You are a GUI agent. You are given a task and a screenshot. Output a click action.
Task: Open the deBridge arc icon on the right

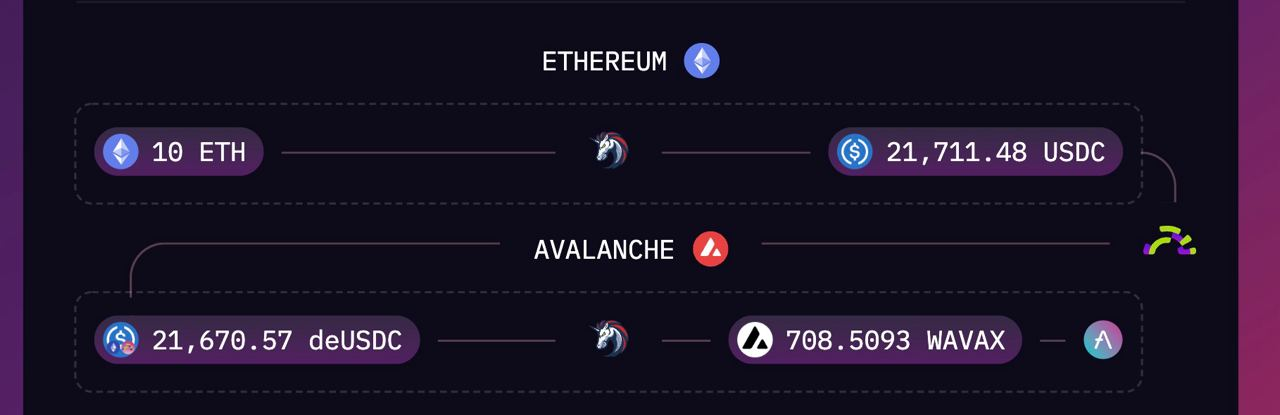1170,242
